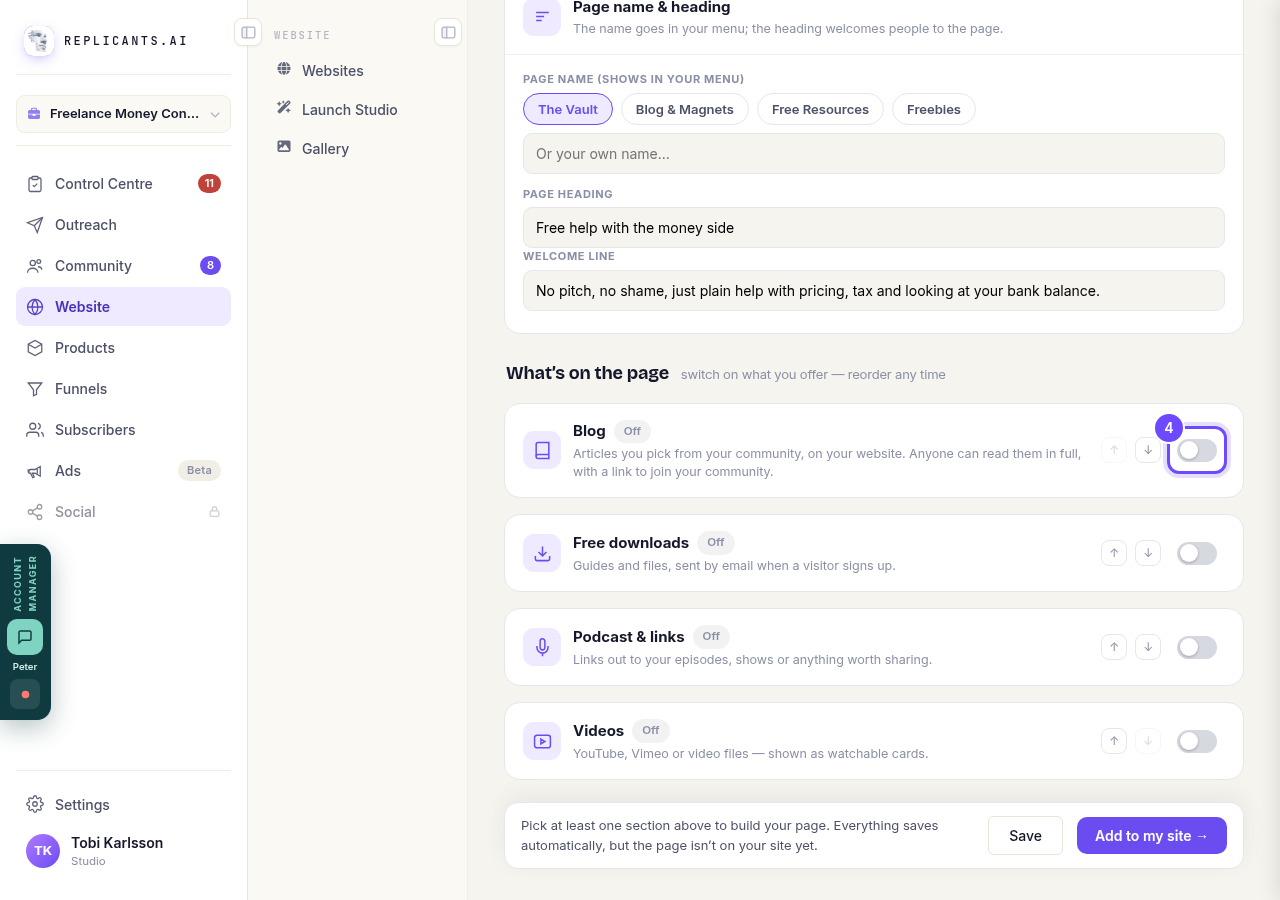This screenshot has height=900, width=1280.
Task: Open the Freelance Money workspace dropdown
Action: coord(123,114)
